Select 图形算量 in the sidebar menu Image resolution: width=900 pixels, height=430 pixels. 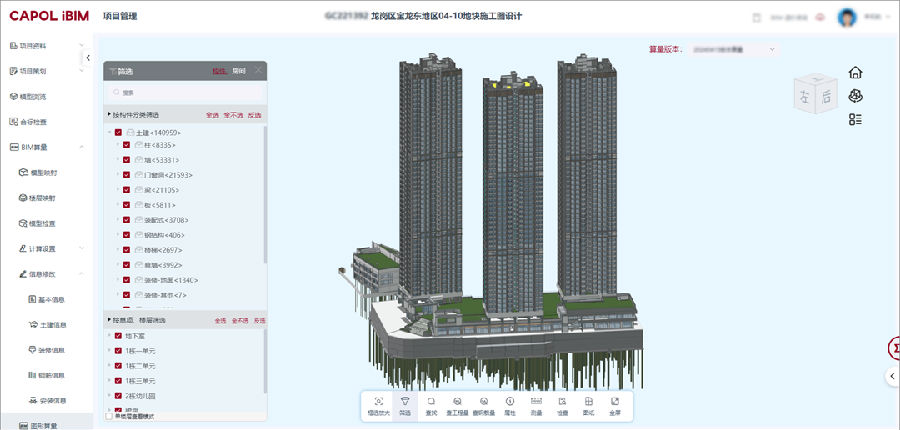44,426
